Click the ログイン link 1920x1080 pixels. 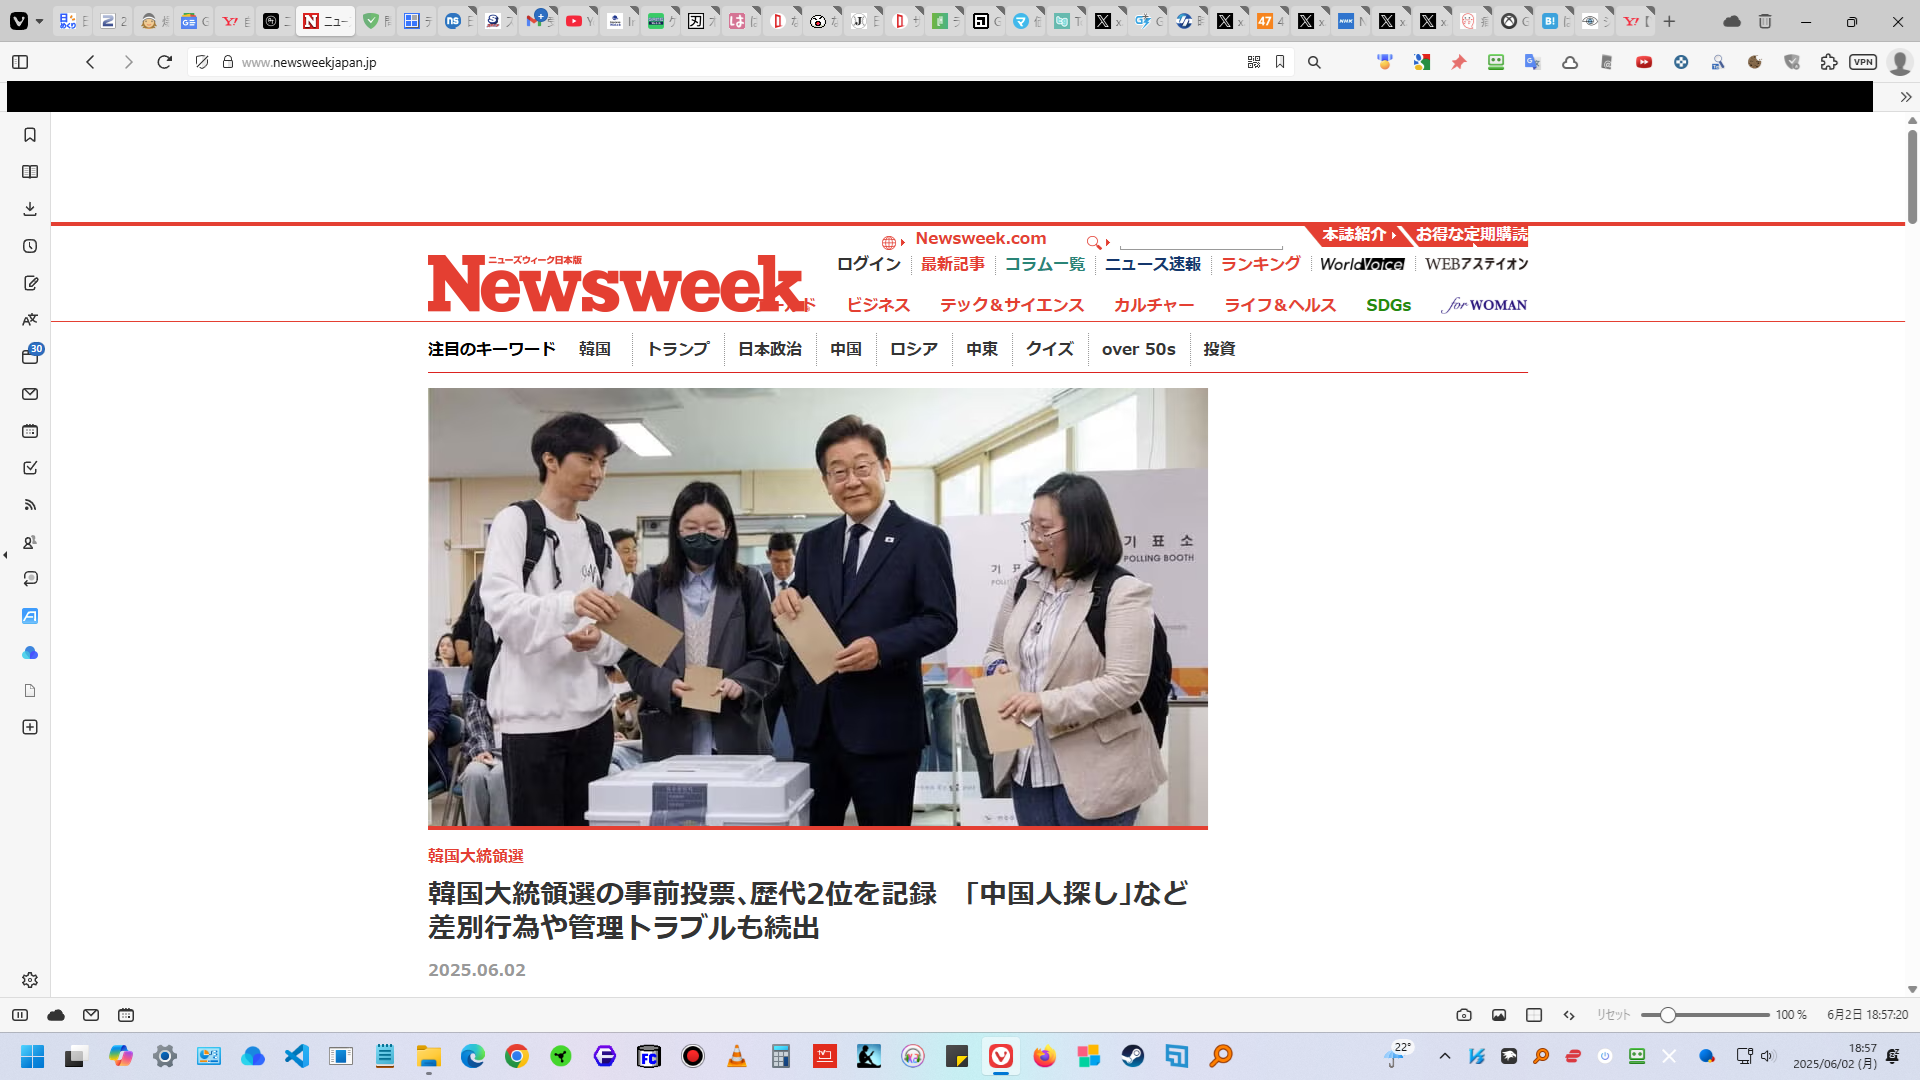[868, 264]
